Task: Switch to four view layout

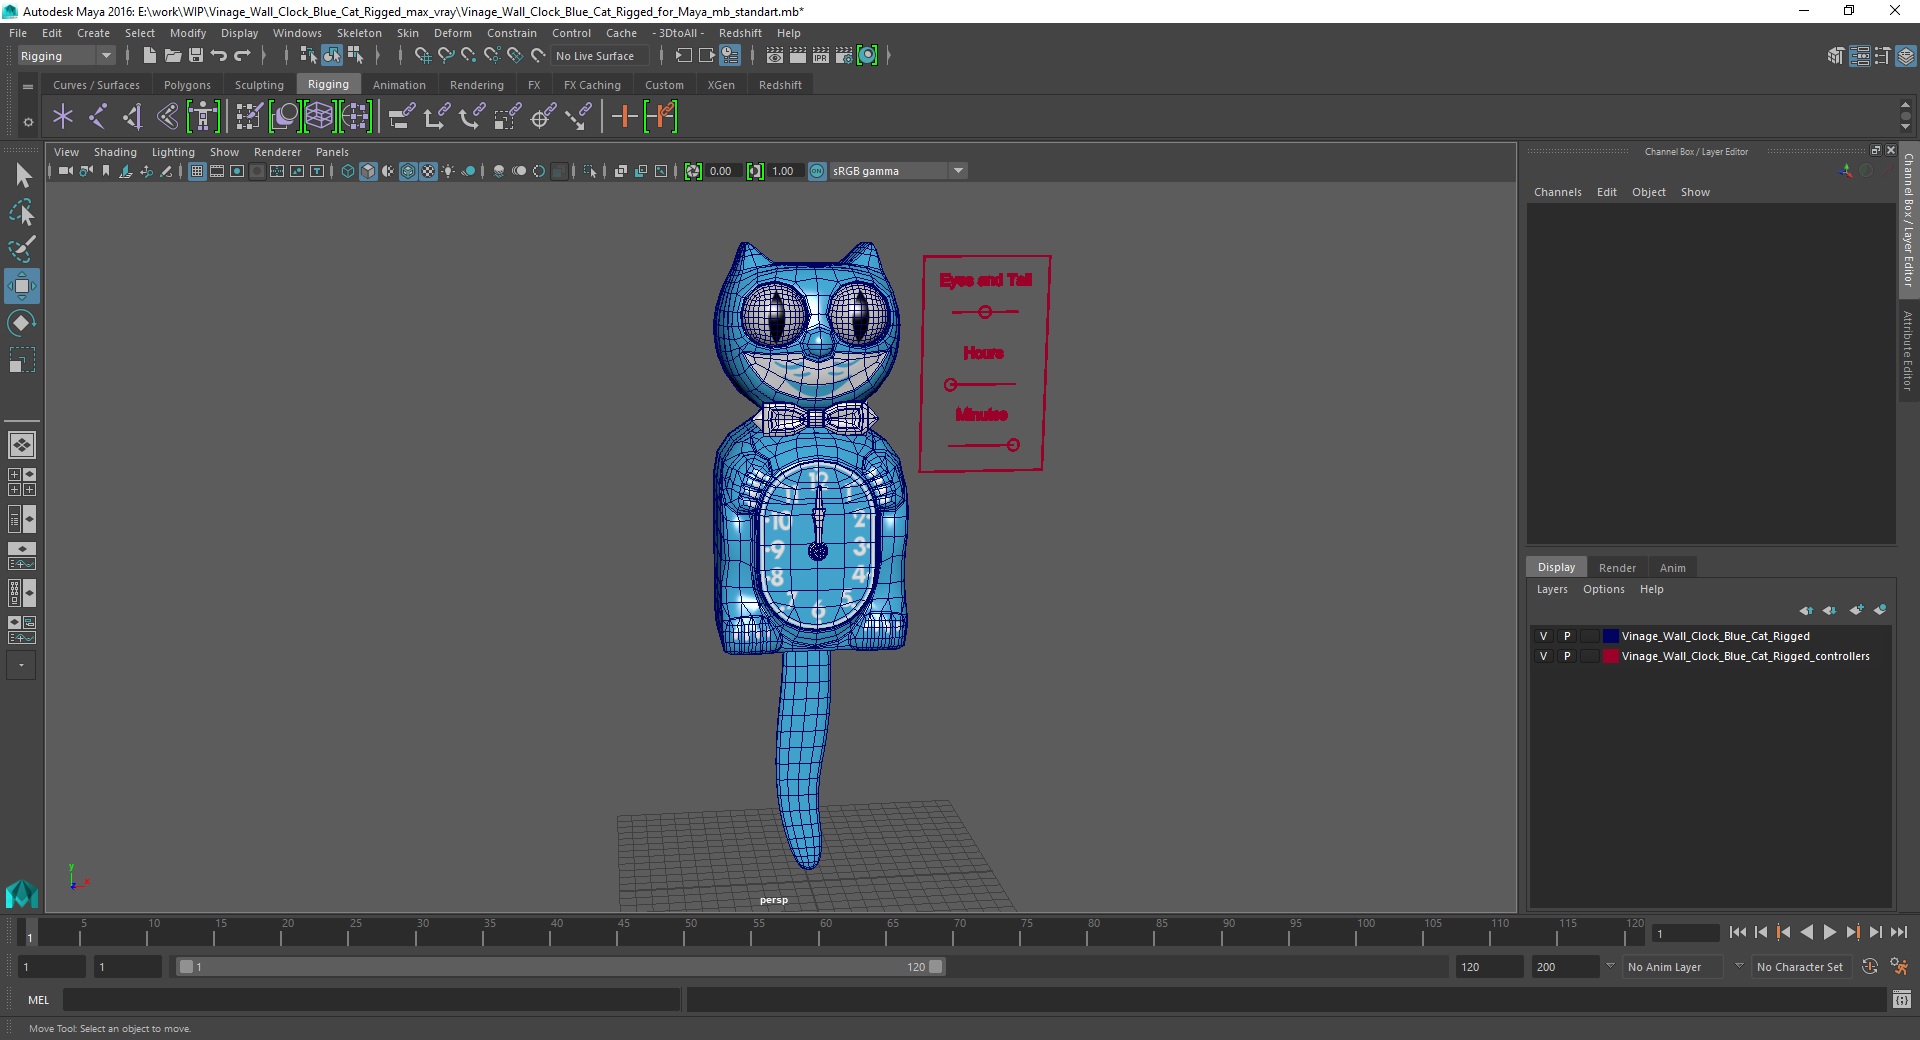Action: click(x=22, y=482)
